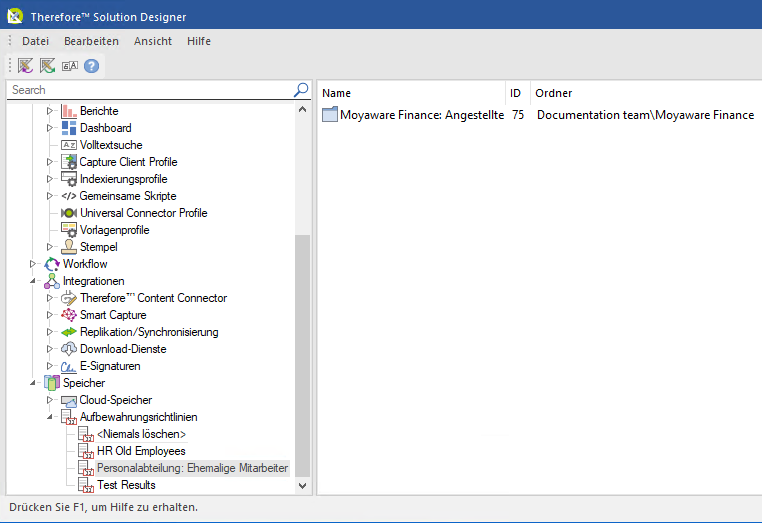
Task: Open the Ansicht menu
Action: coord(153,41)
